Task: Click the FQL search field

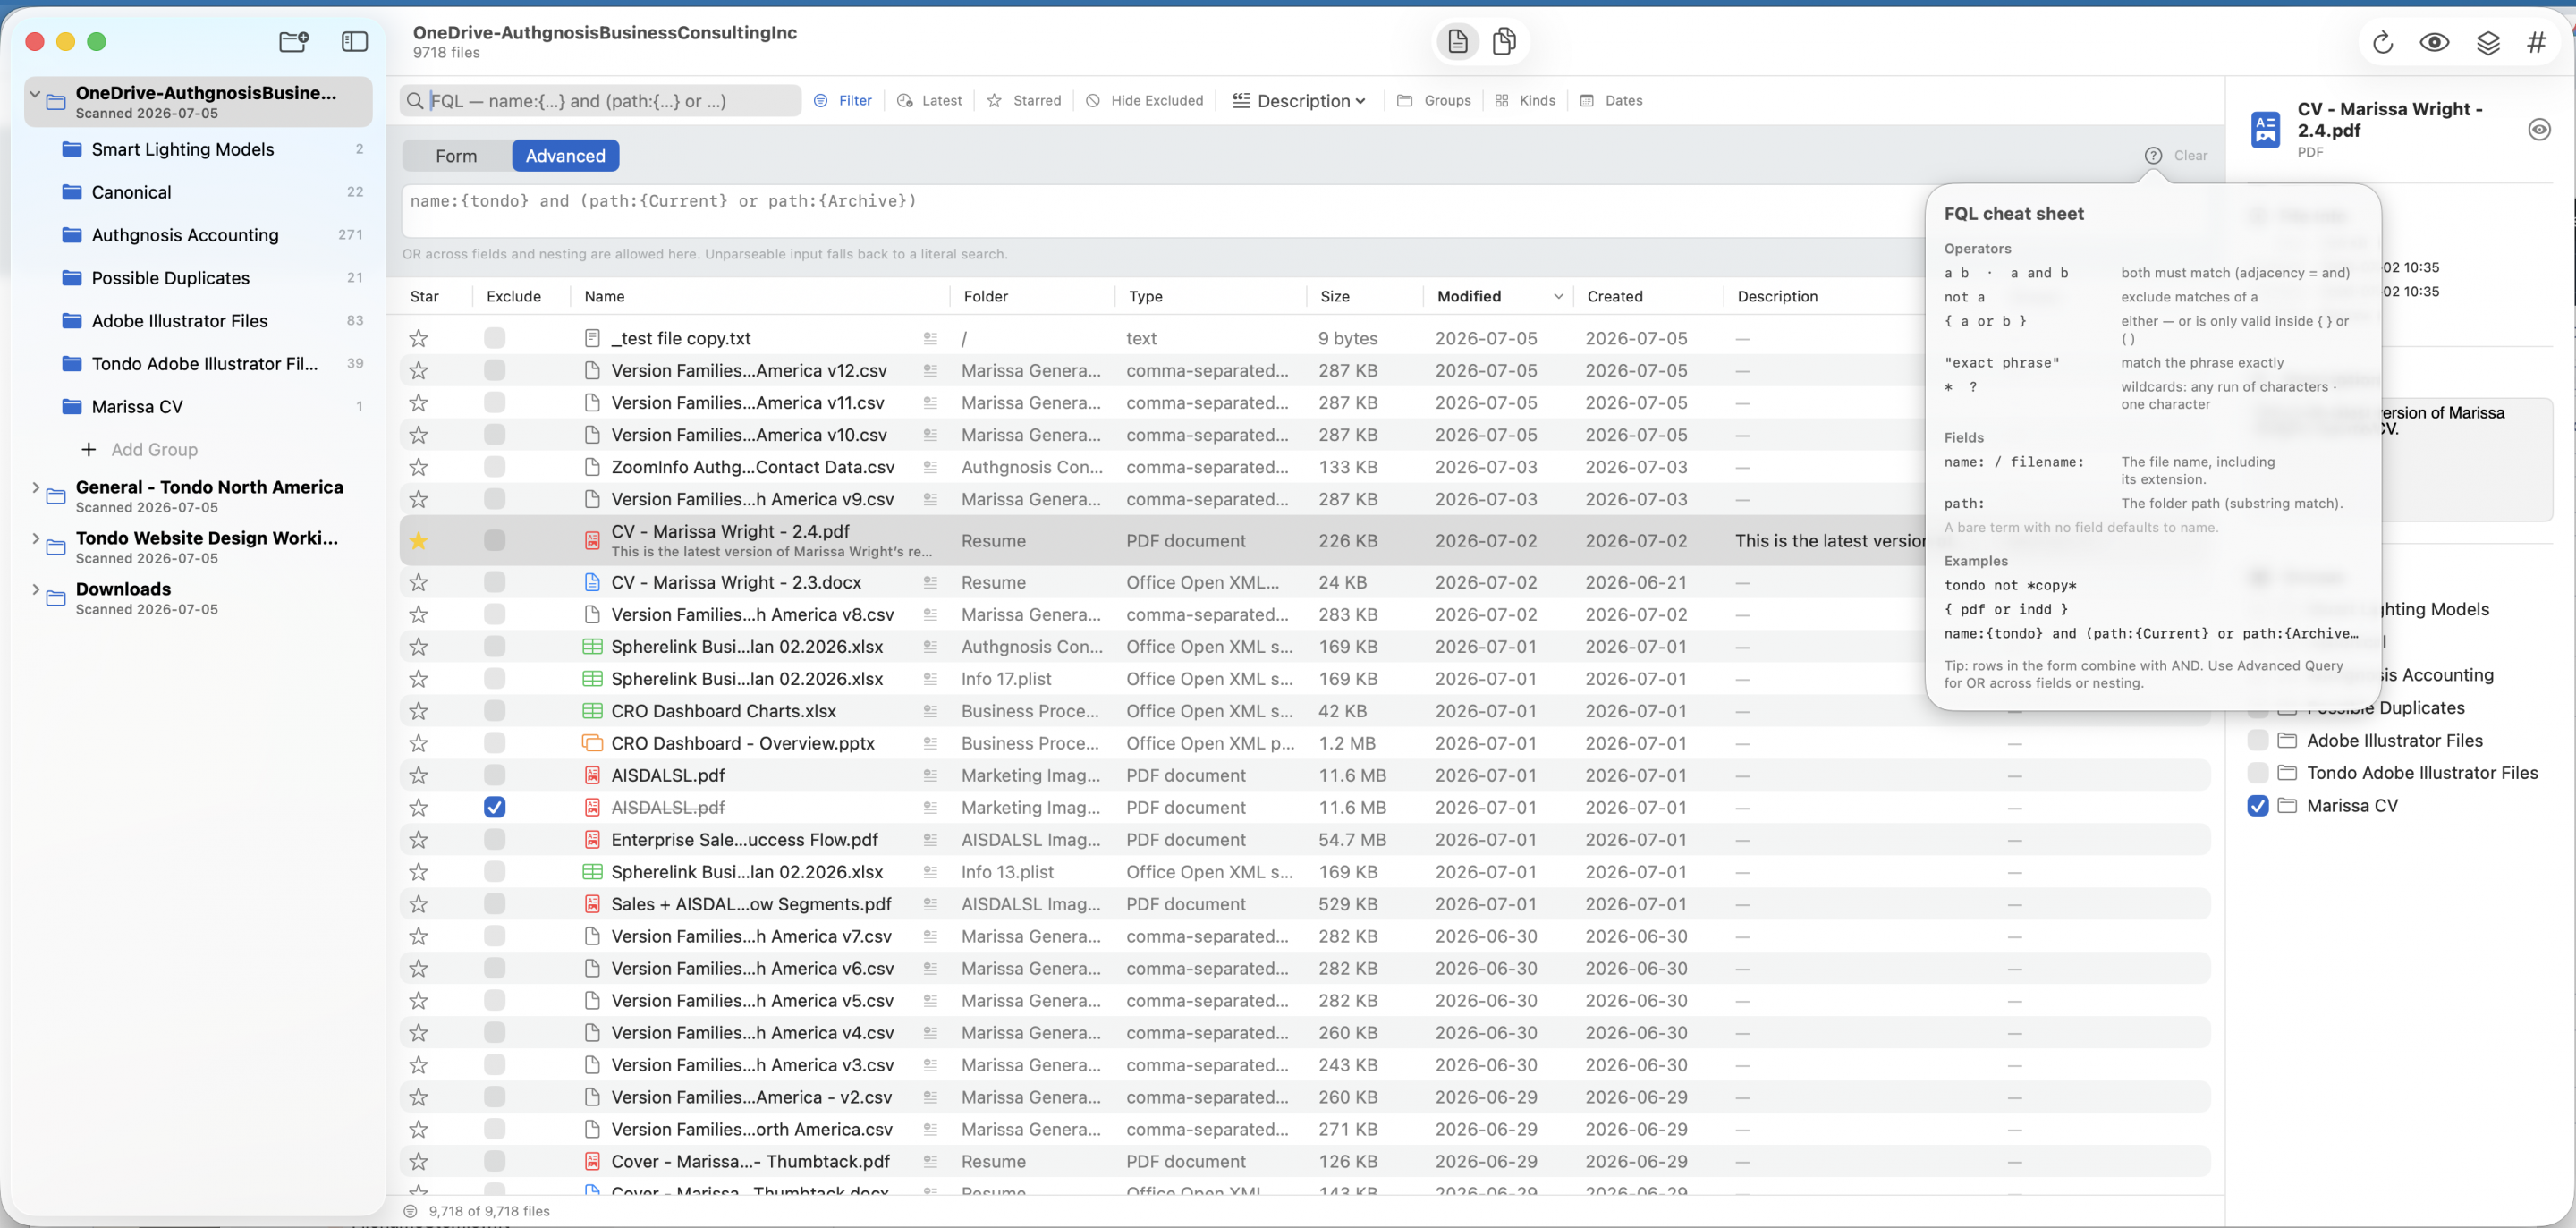Action: tap(601, 100)
